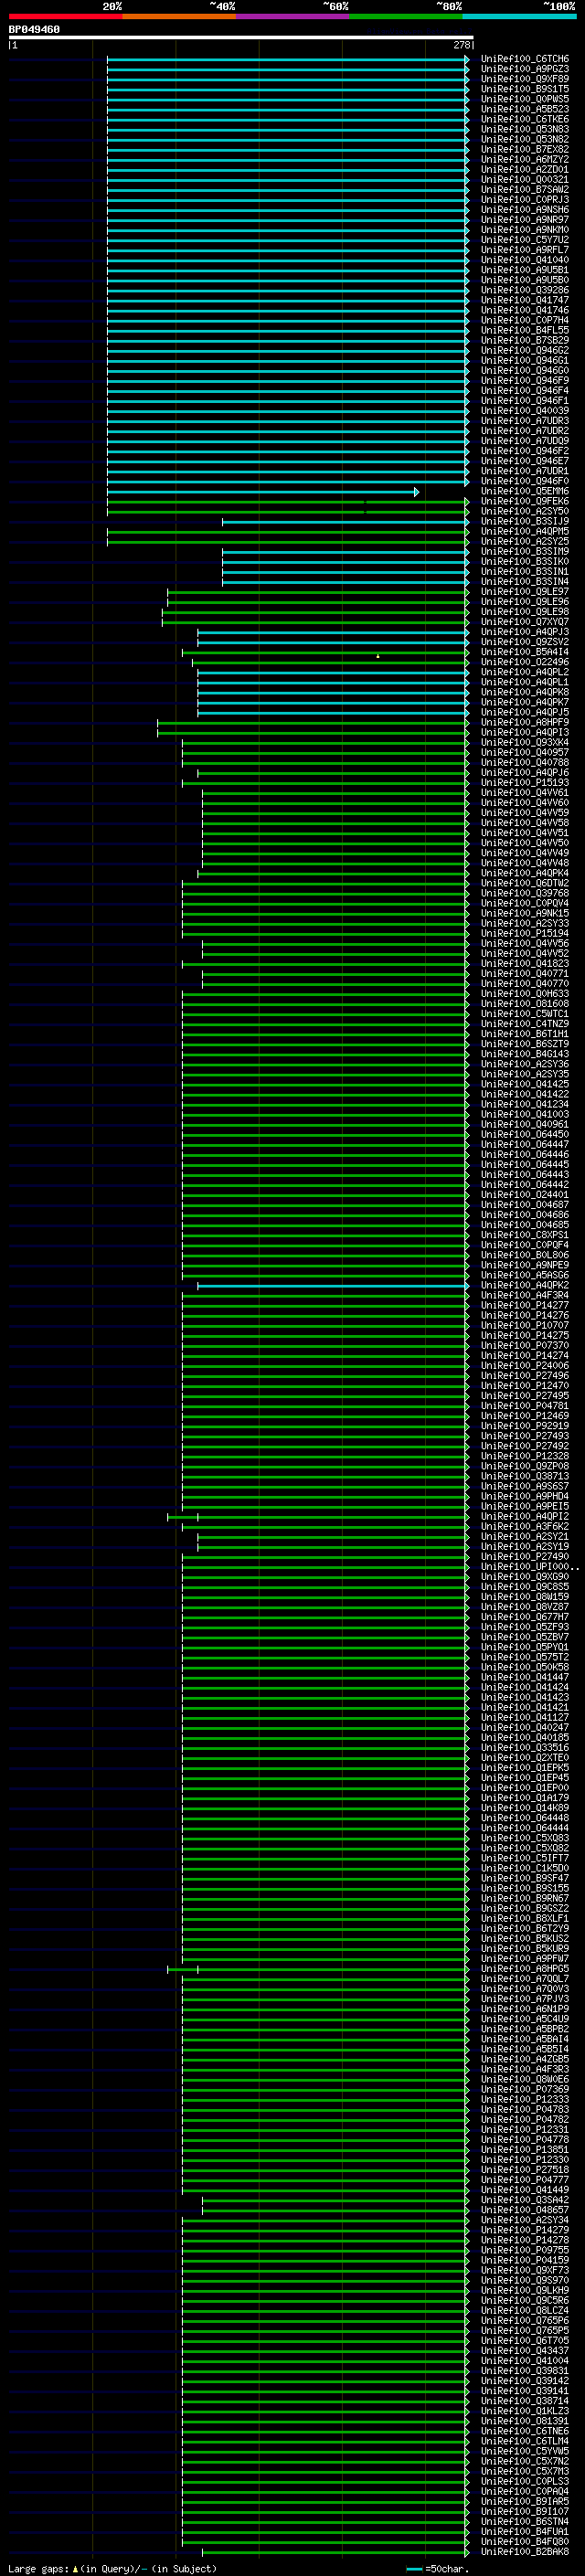Select label UniRef100_A3F6K2
The image size is (585, 2576).
point(525,1528)
